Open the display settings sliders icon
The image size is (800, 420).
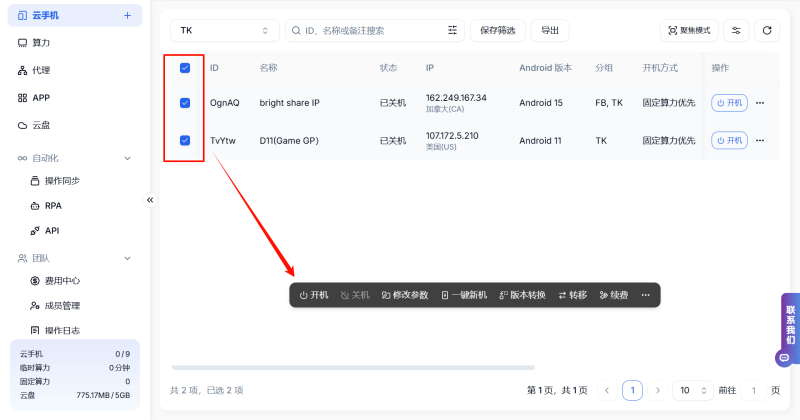pyautogui.click(x=736, y=31)
